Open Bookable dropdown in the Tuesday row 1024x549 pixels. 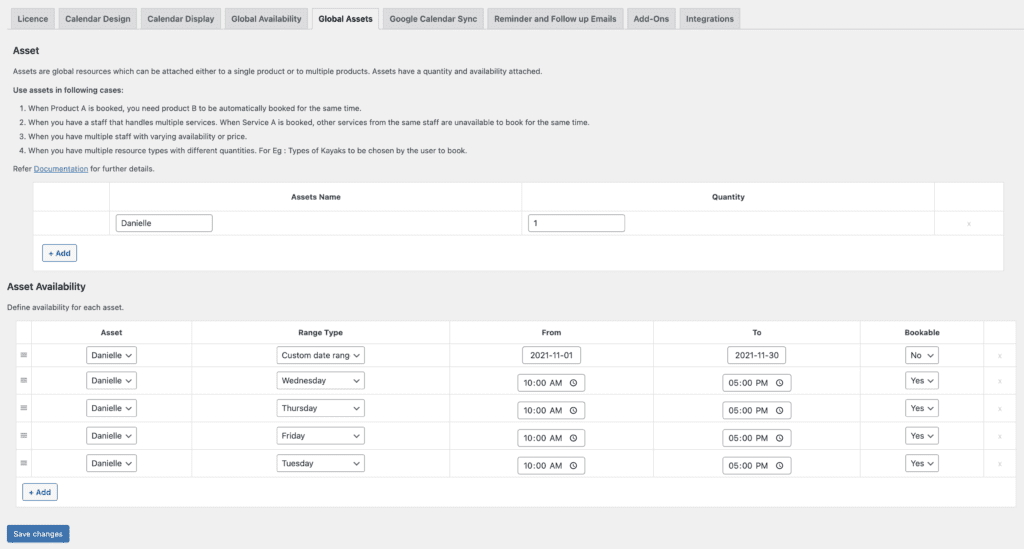(921, 463)
